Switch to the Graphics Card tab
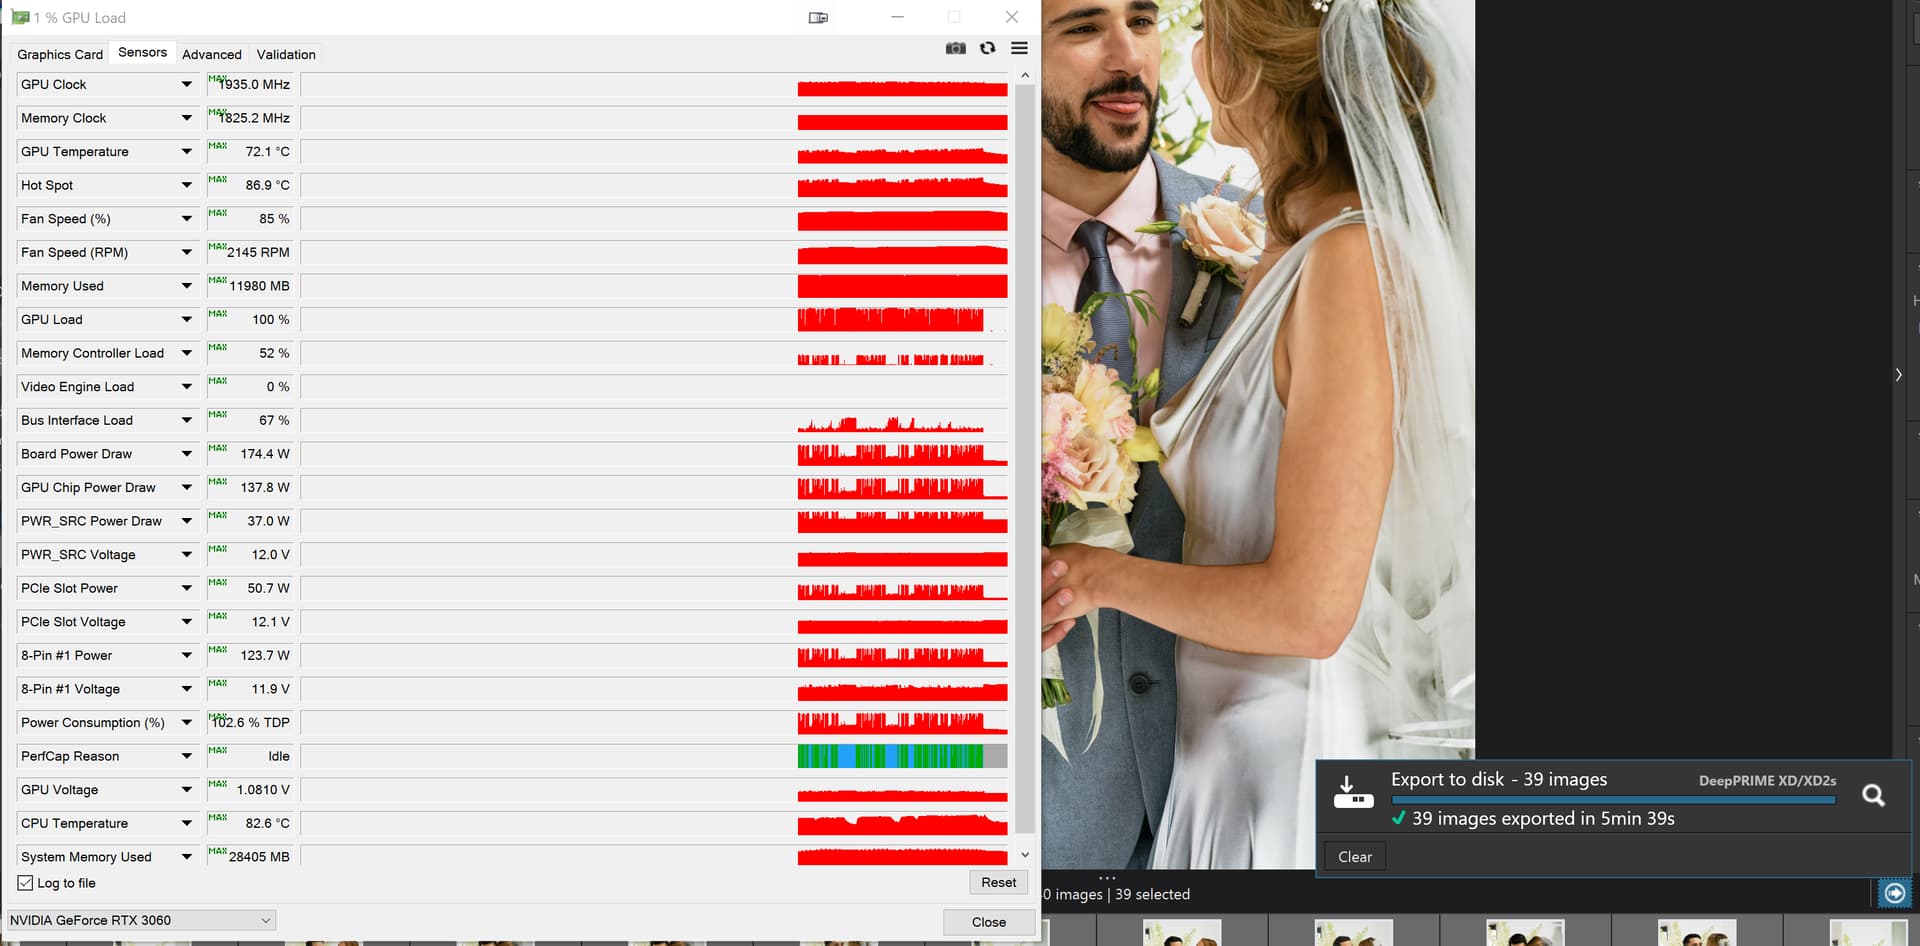The height and width of the screenshot is (946, 1920). [60, 54]
